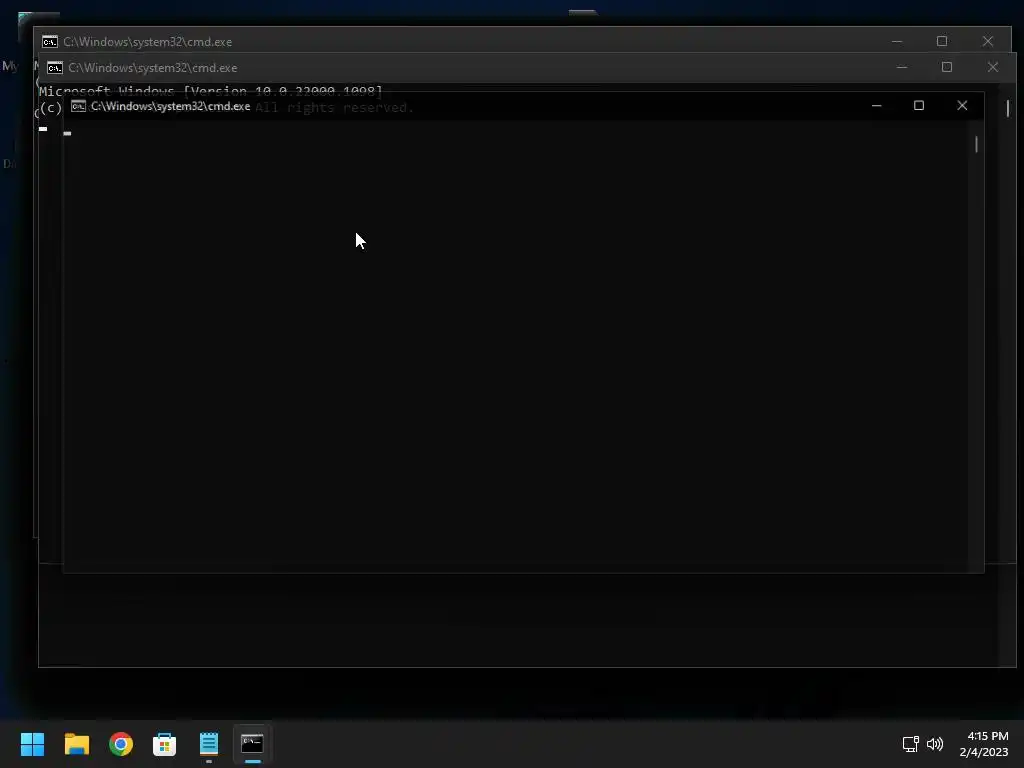Screen dimensions: 1024x768
Task: Select the front window title C:\Windows\system32\cmd.exe
Action: [x=170, y=106]
